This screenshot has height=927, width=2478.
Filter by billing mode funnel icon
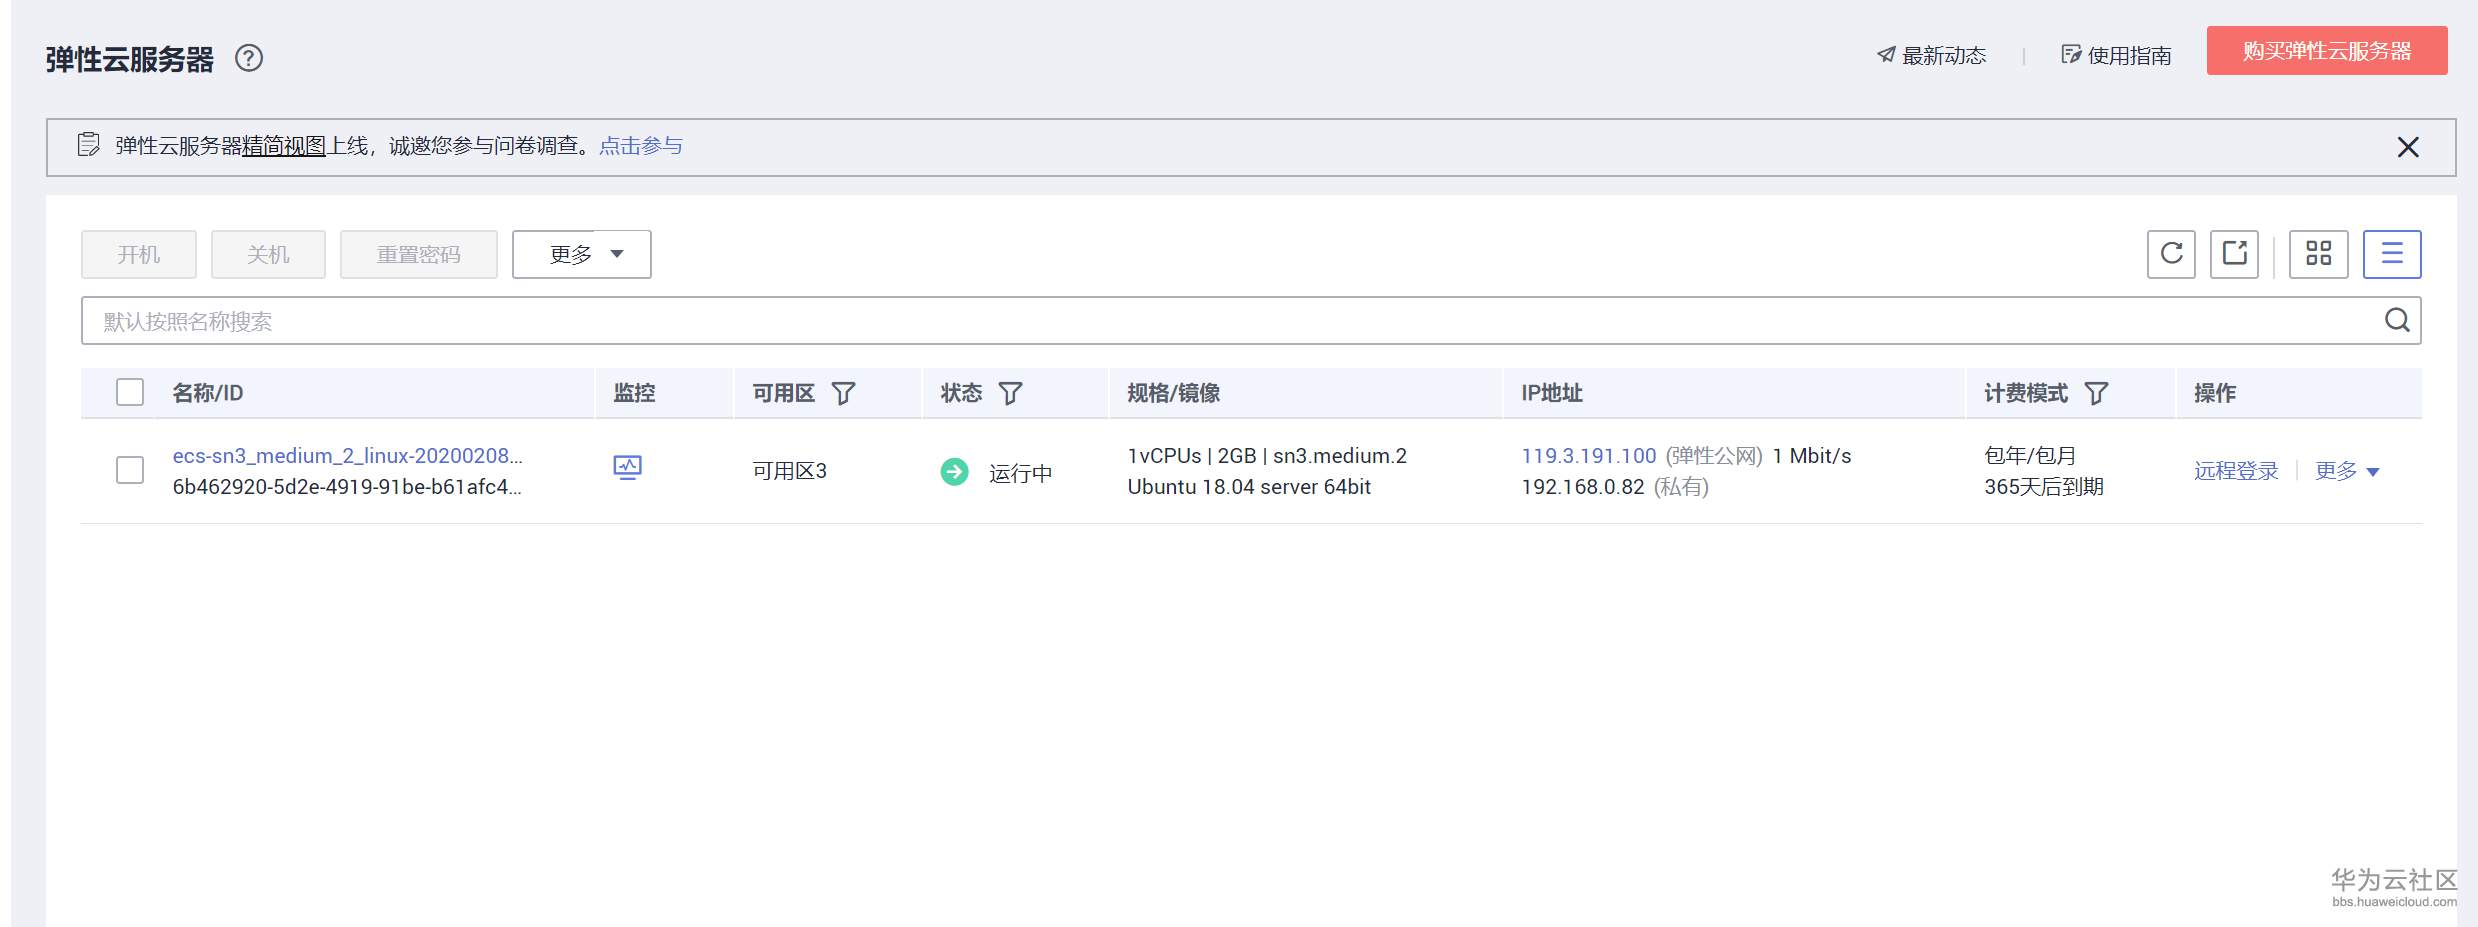pyautogui.click(x=2097, y=394)
